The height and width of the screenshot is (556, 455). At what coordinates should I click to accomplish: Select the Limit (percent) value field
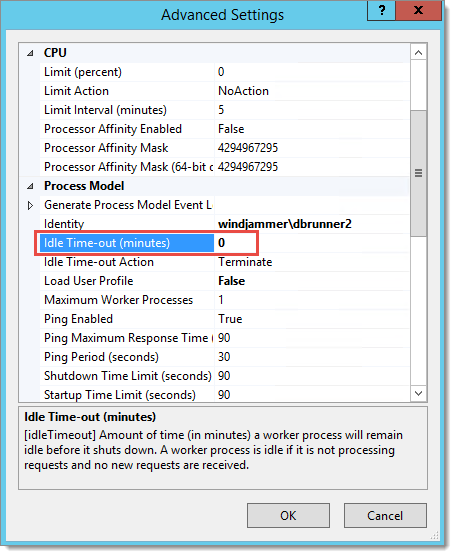[312, 72]
